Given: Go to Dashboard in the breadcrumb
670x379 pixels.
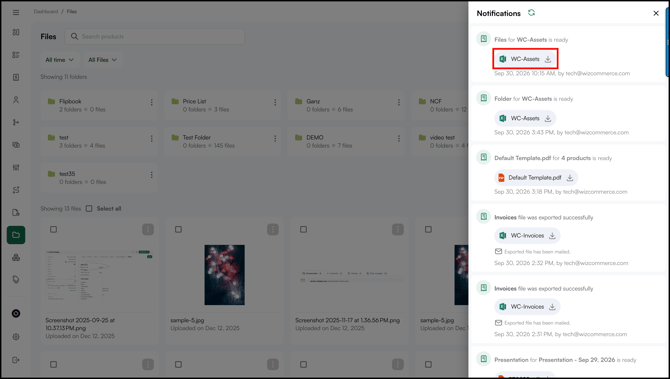Looking at the screenshot, I should pos(46,12).
